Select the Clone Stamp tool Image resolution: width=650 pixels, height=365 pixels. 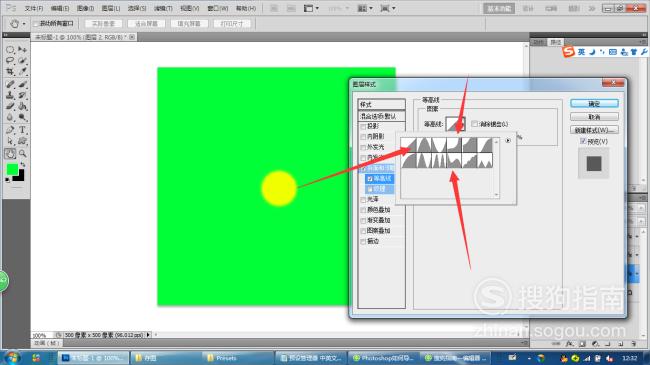tap(10, 95)
